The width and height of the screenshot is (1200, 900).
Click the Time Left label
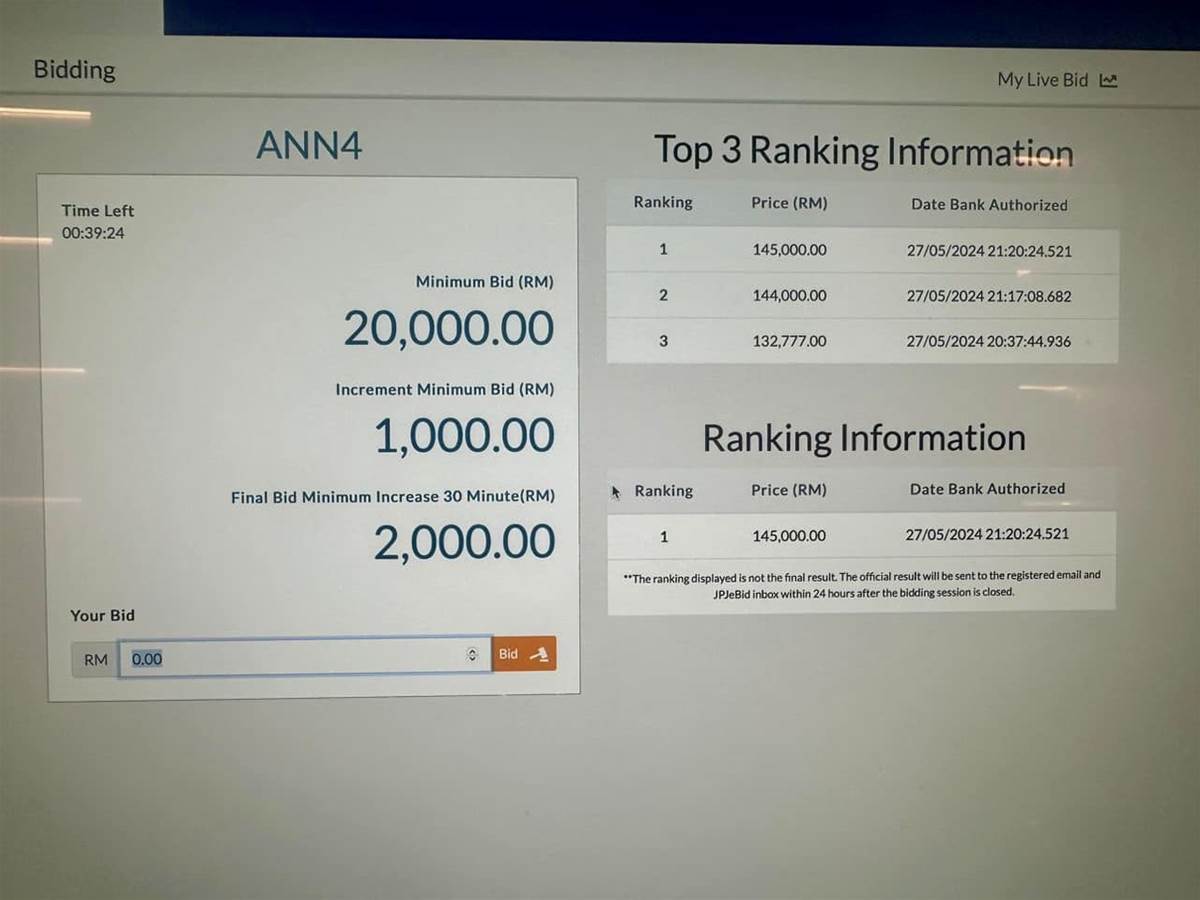(97, 210)
